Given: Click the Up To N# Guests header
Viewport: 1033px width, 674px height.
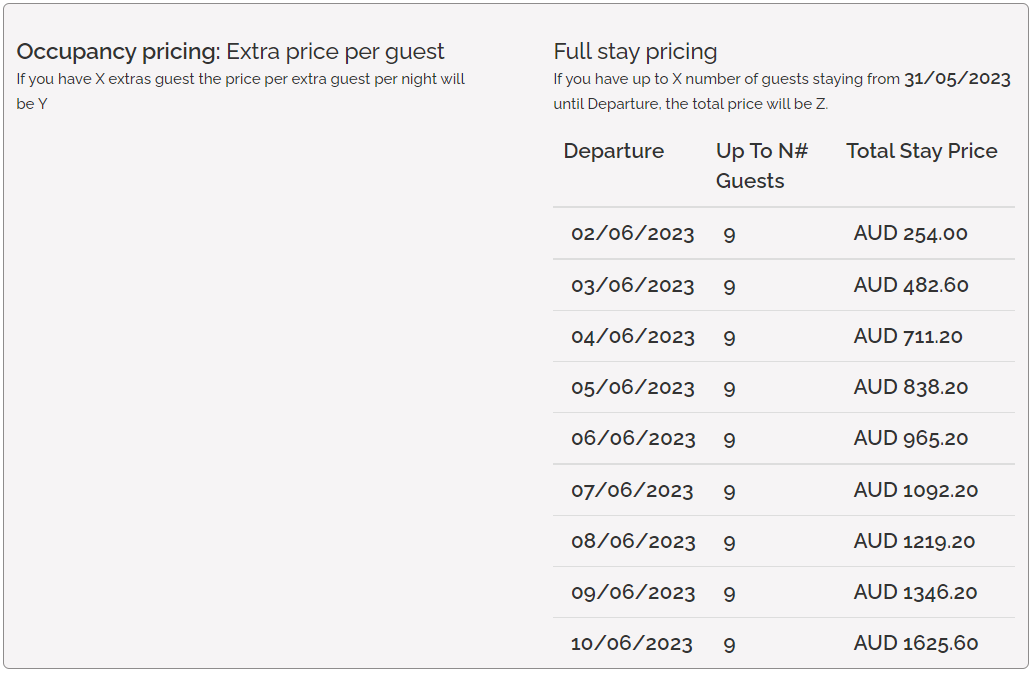Looking at the screenshot, I should 761,165.
